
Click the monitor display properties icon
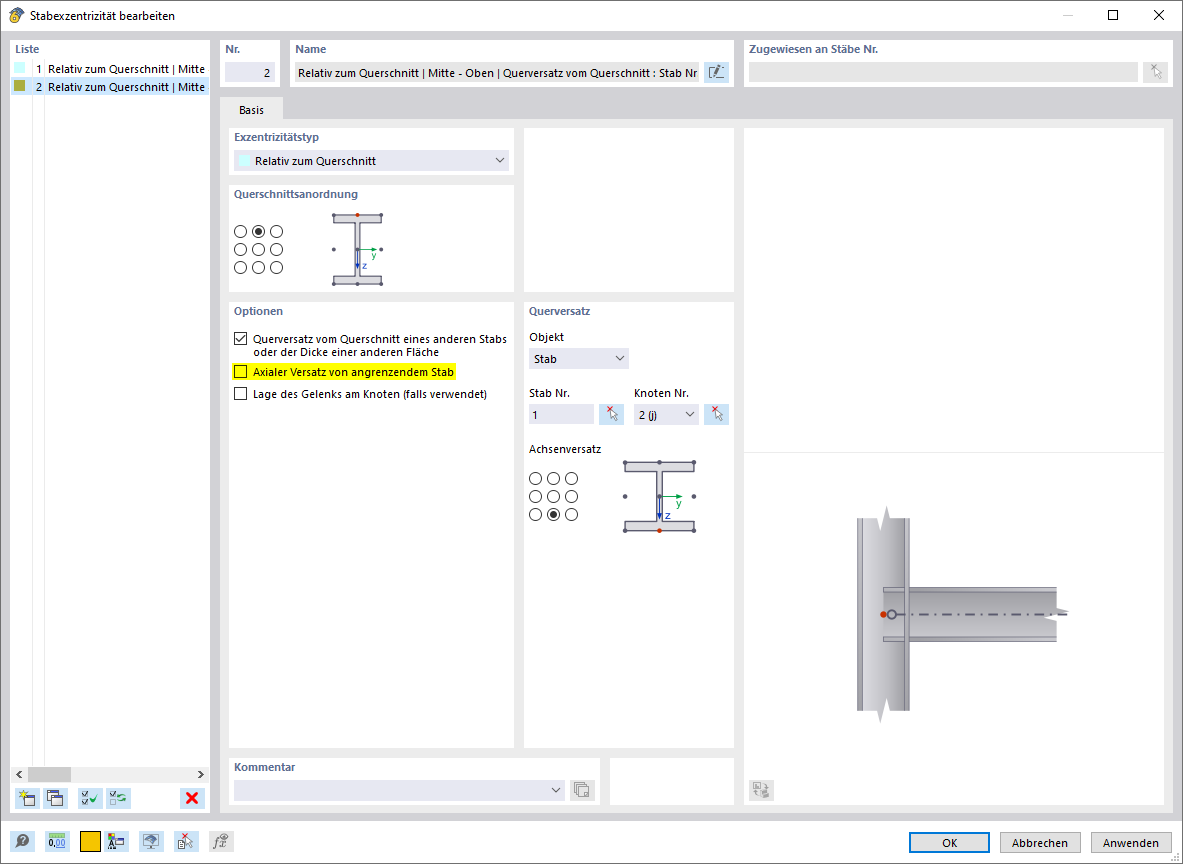[152, 841]
